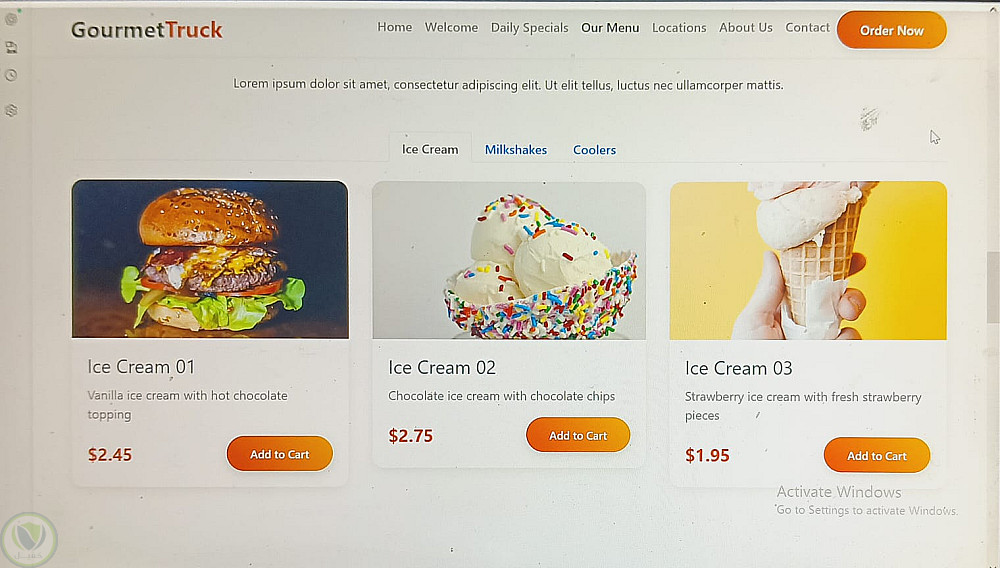The image size is (1000, 568).
Task: Click the bottom cog-shaped icon in left sidebar
Action: tap(11, 110)
